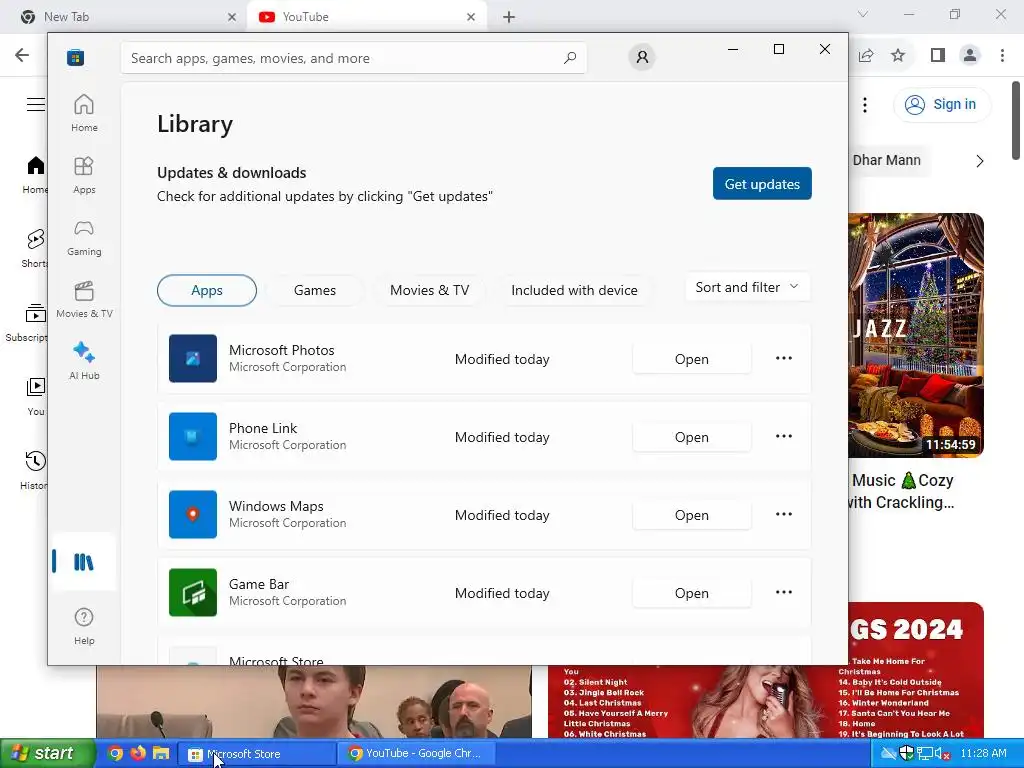Open a new Chrome tab with plus
The height and width of the screenshot is (768, 1024).
click(509, 17)
